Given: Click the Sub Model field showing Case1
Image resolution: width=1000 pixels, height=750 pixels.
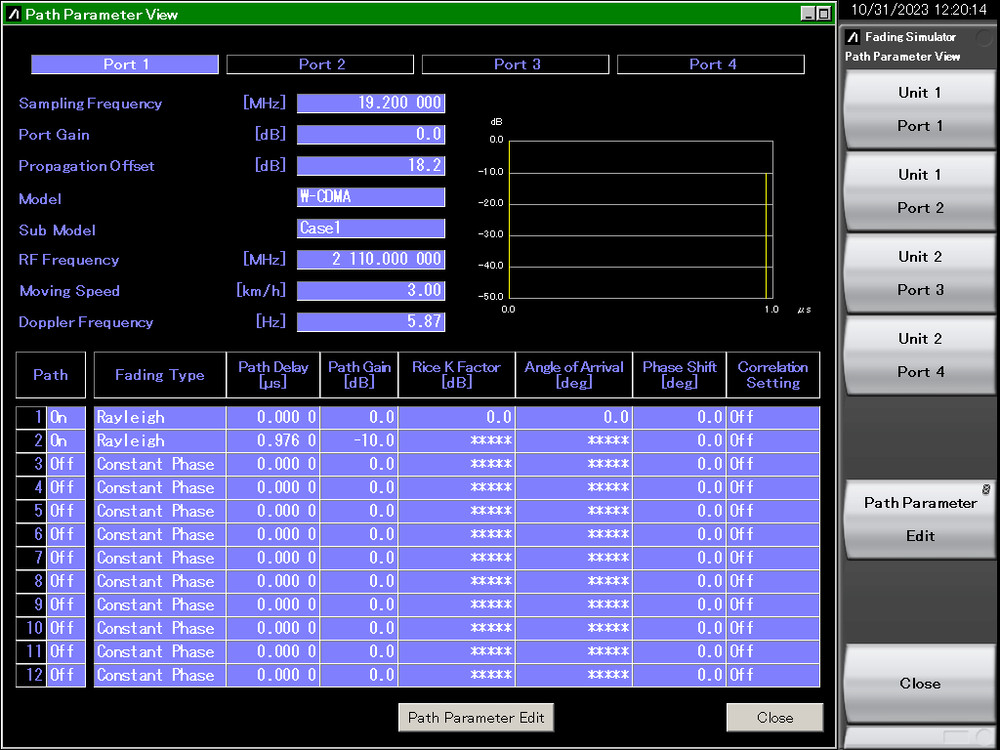Looking at the screenshot, I should point(371,228).
